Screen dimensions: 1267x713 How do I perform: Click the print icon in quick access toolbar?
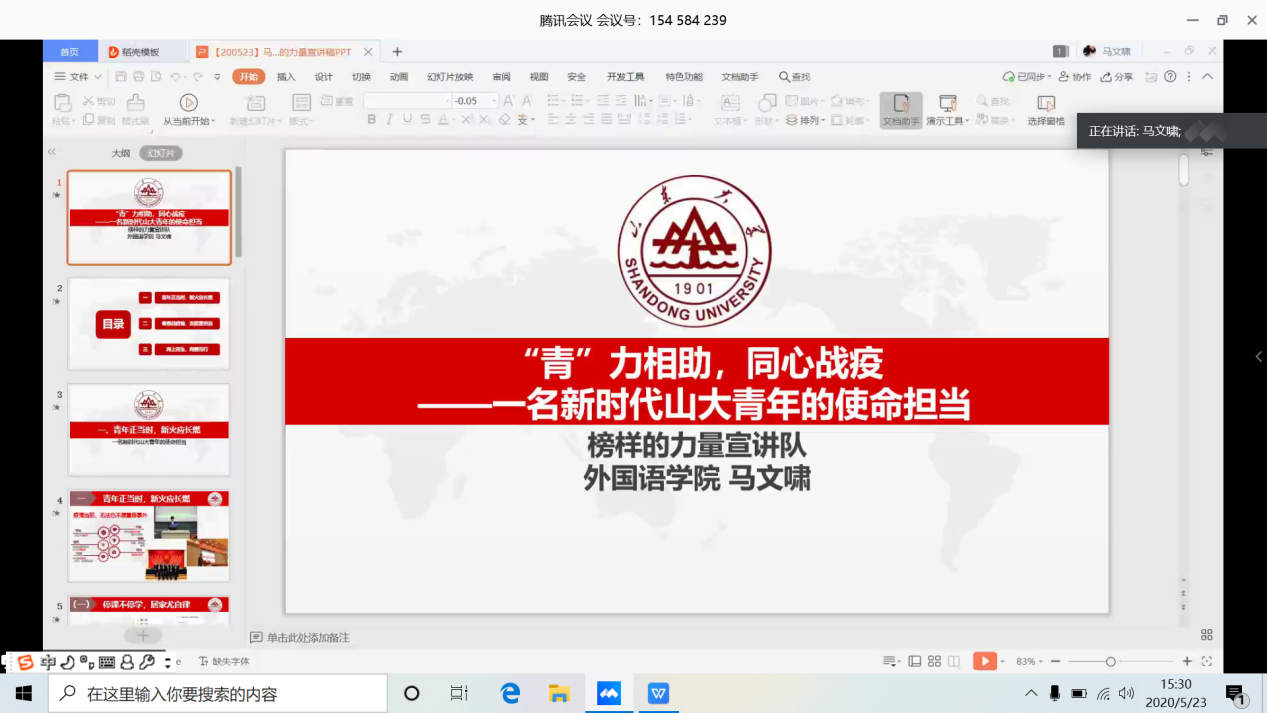coord(138,77)
